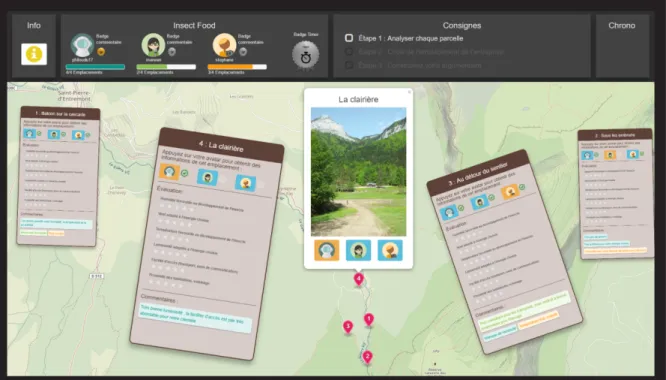Image resolution: width=666 pixels, height=380 pixels.
Task: Click the orange highlighted avatar on card 3
Action: (510, 192)
